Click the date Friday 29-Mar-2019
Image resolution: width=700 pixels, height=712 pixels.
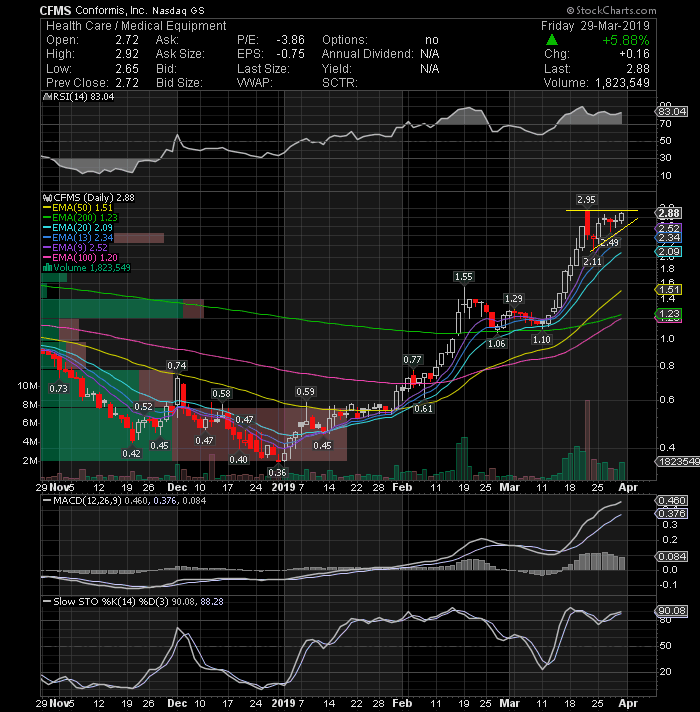click(595, 26)
